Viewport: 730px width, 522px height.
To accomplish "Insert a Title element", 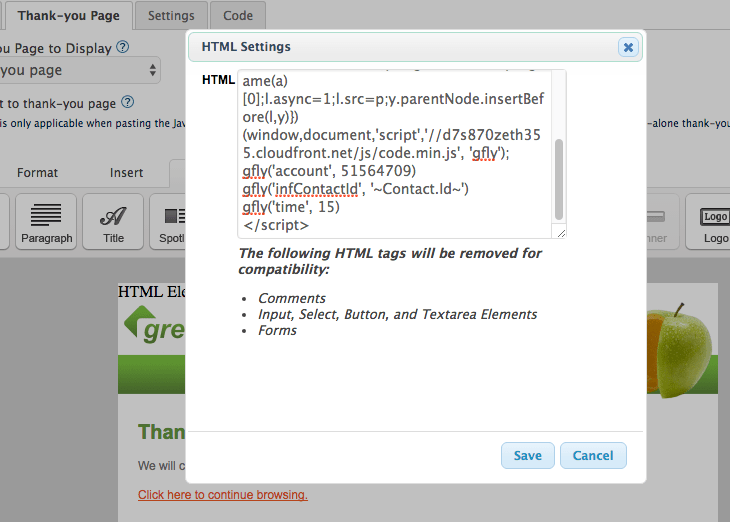I will click(113, 222).
